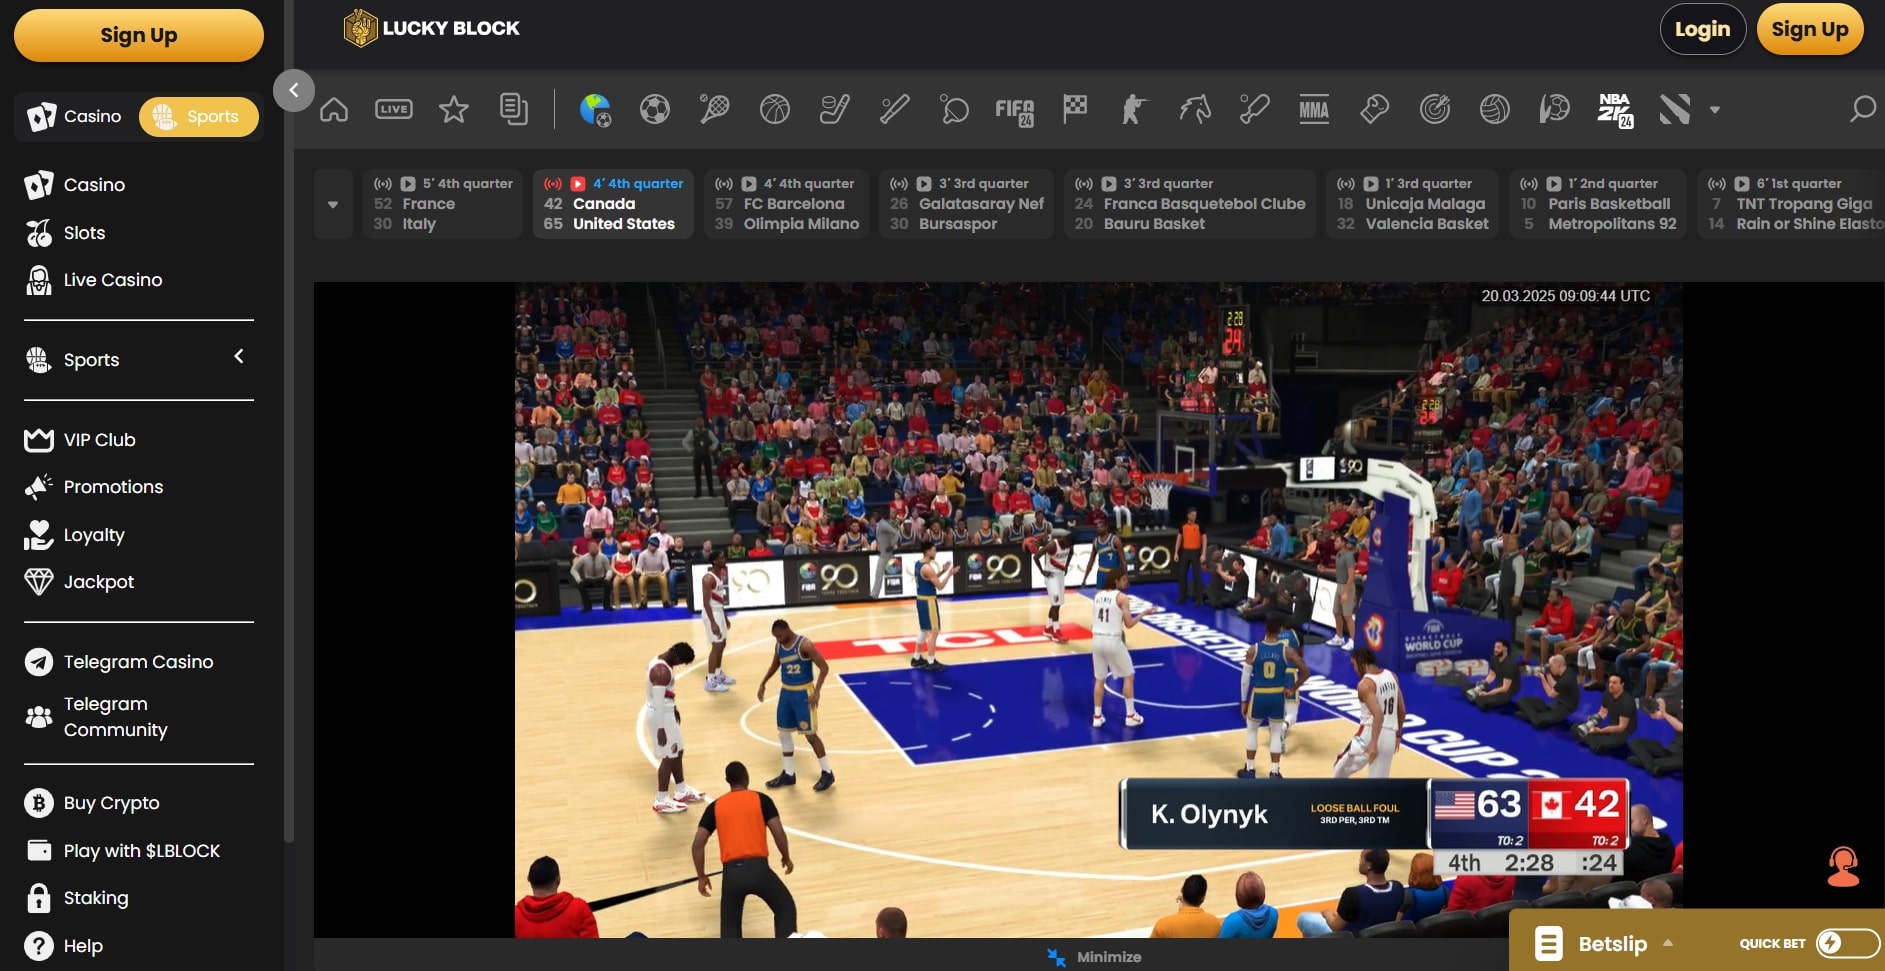Open FC Barcelona vs Olimpia Milano card
Screen dimensions: 1885x971
(786, 204)
